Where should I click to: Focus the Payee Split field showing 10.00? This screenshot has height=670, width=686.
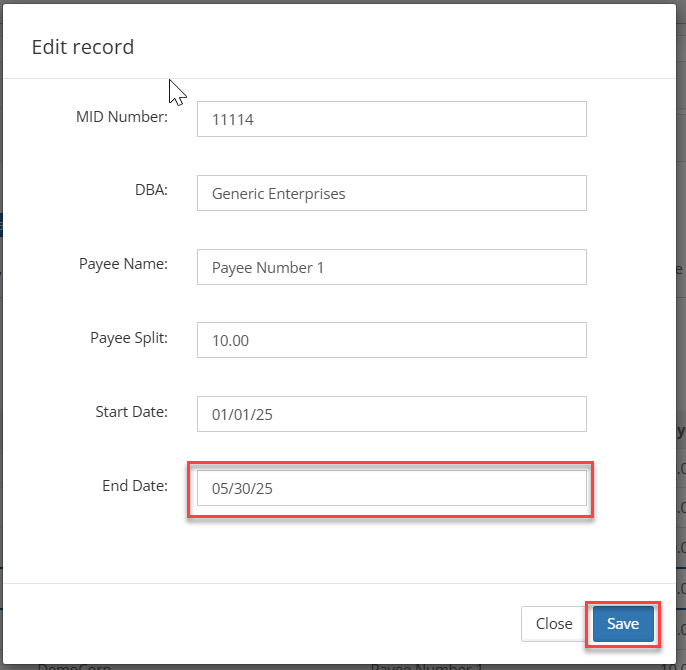click(x=392, y=340)
